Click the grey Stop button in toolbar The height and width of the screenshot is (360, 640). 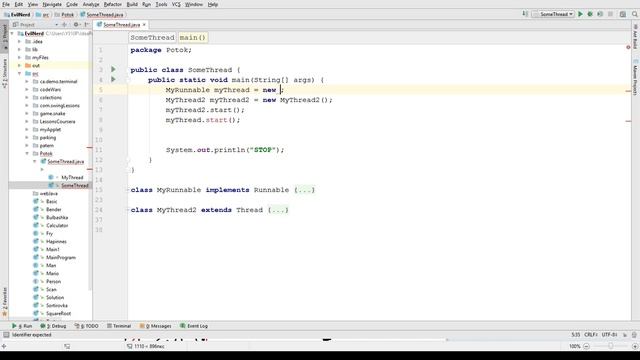(x=610, y=14)
